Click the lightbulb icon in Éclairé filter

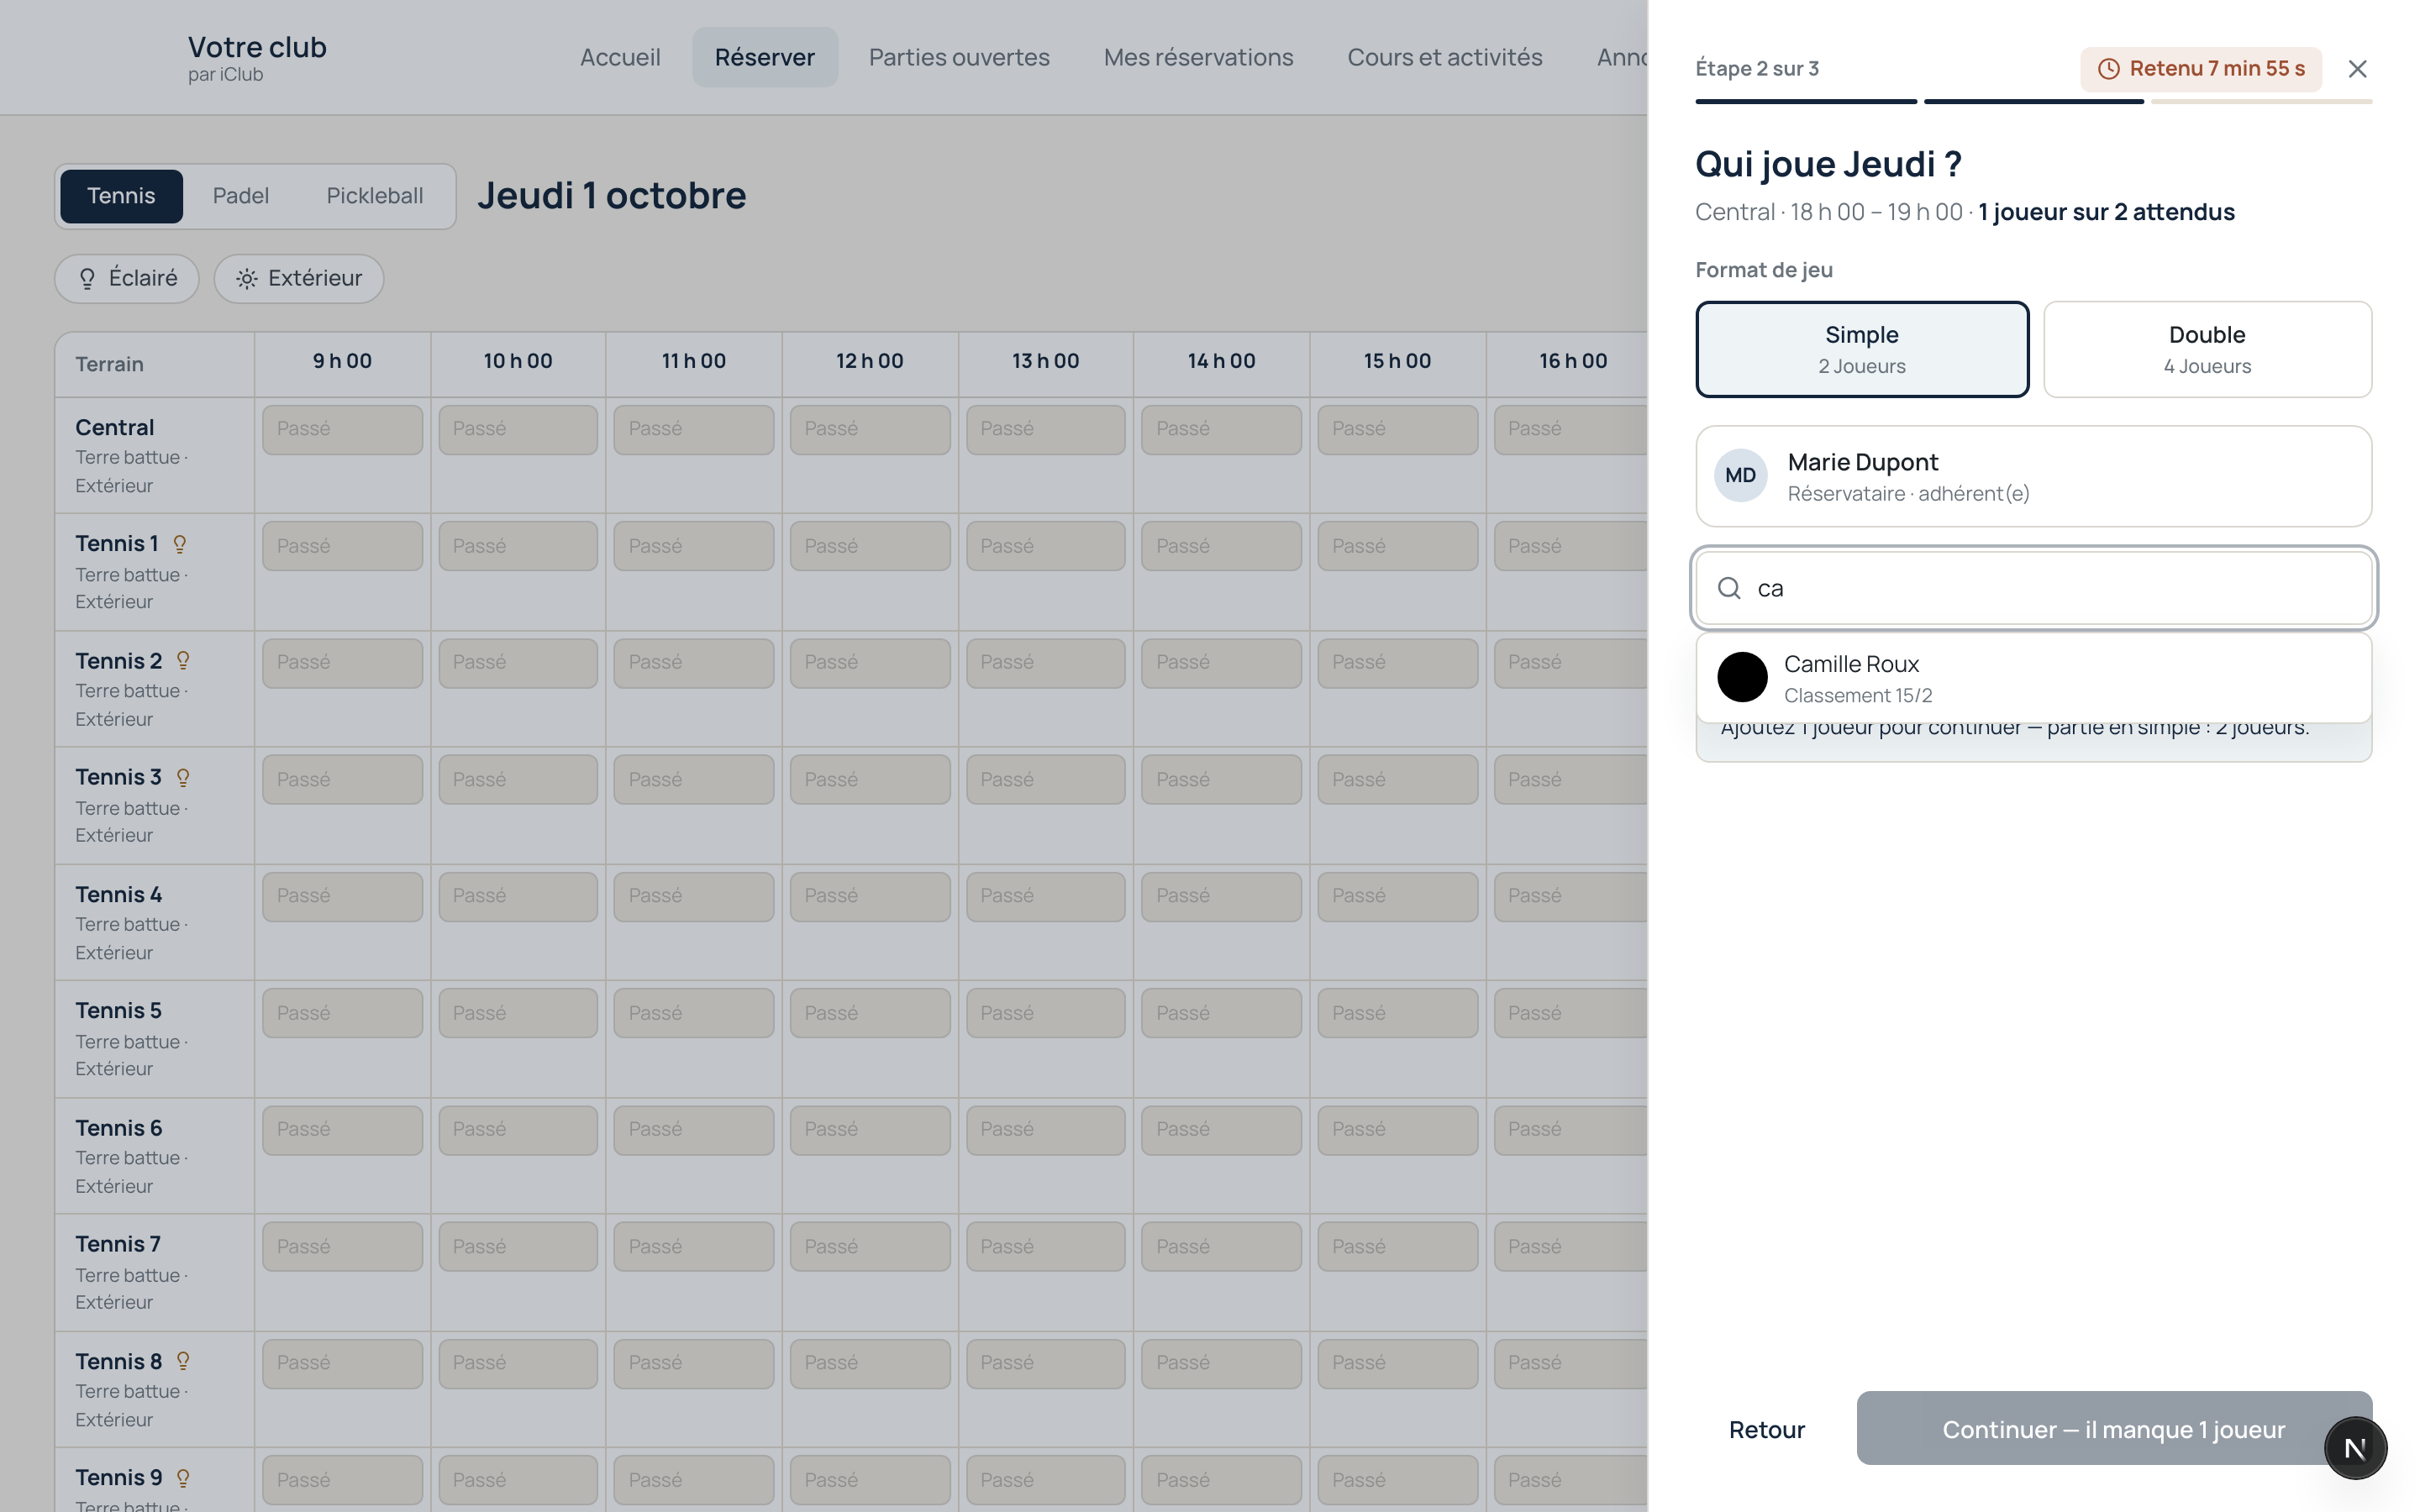(x=87, y=279)
